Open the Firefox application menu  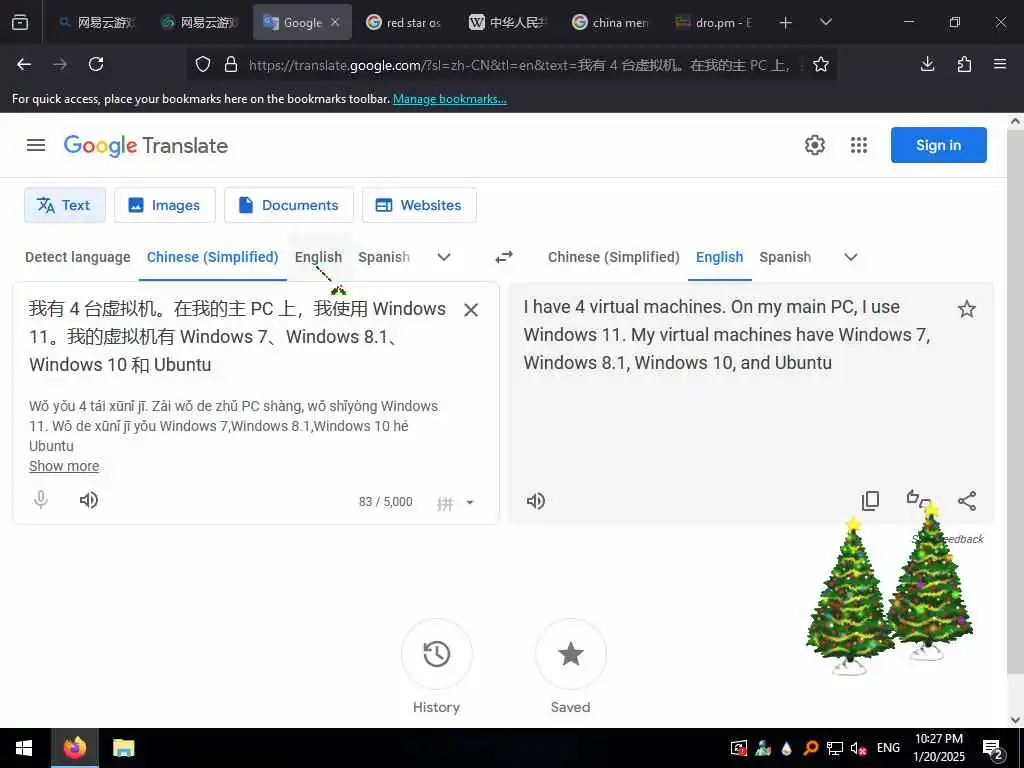[x=1000, y=64]
